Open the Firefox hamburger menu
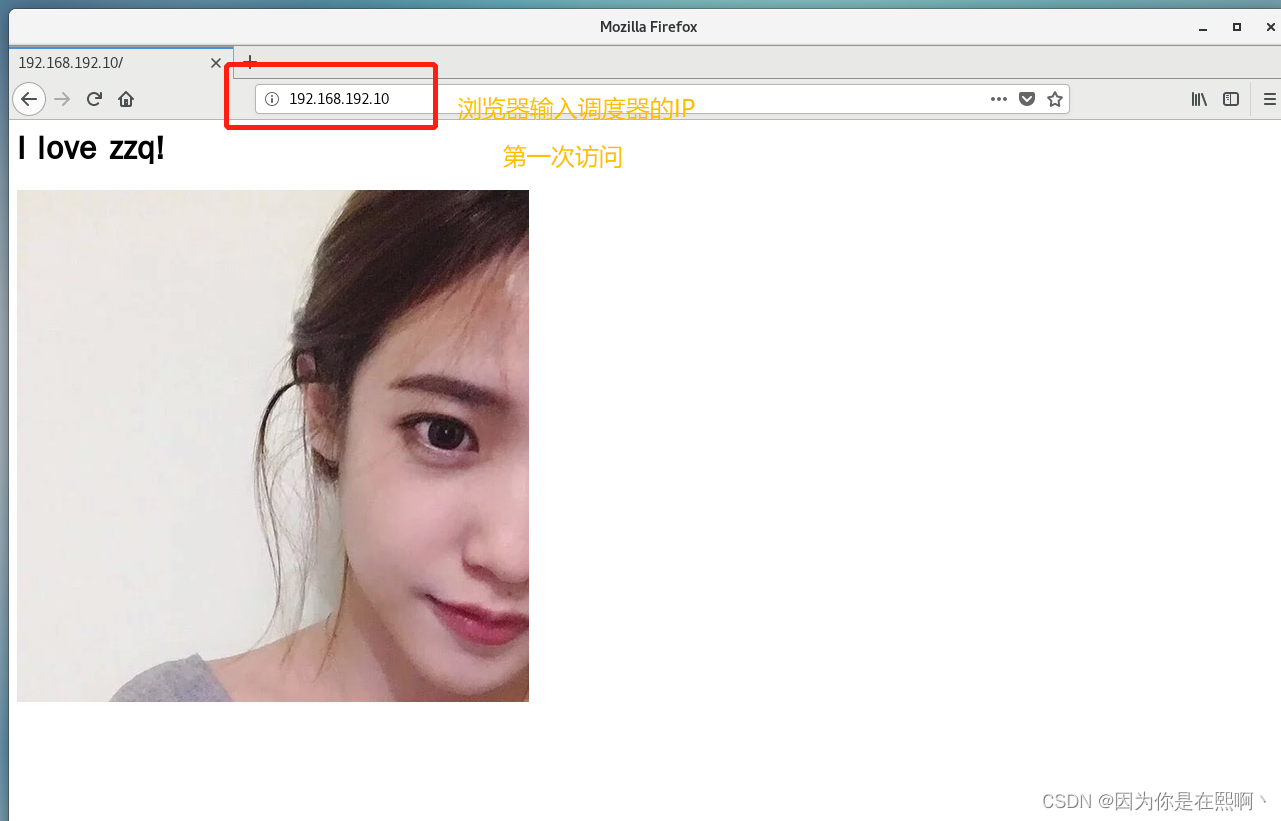This screenshot has height=821, width=1281. pyautogui.click(x=1270, y=99)
